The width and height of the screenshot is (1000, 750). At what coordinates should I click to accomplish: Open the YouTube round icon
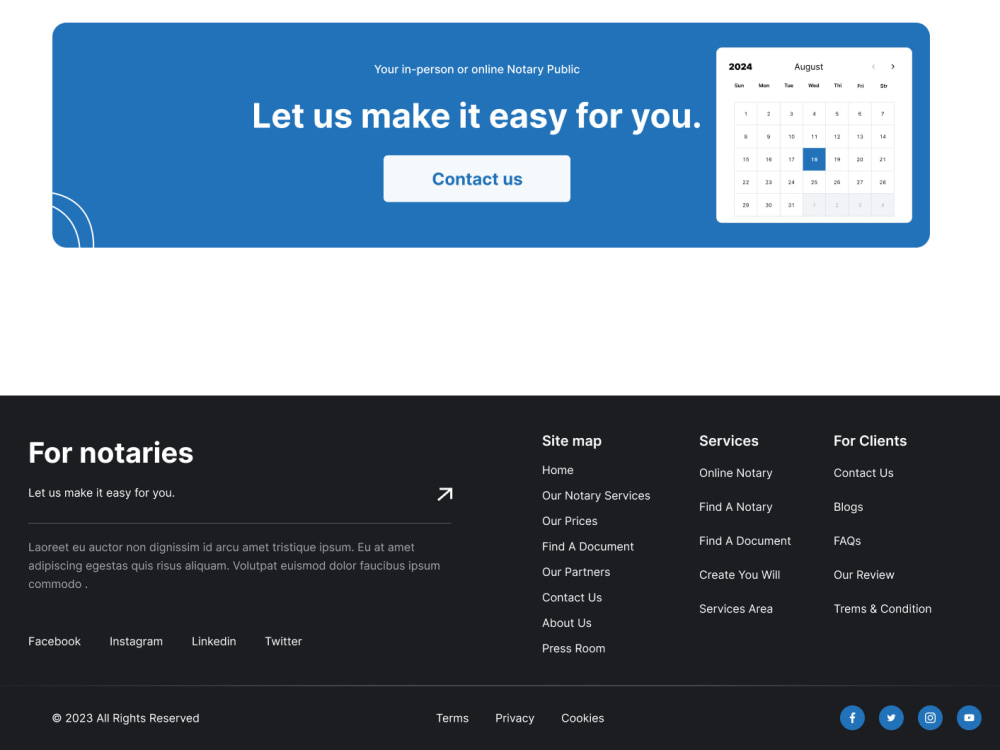point(969,717)
